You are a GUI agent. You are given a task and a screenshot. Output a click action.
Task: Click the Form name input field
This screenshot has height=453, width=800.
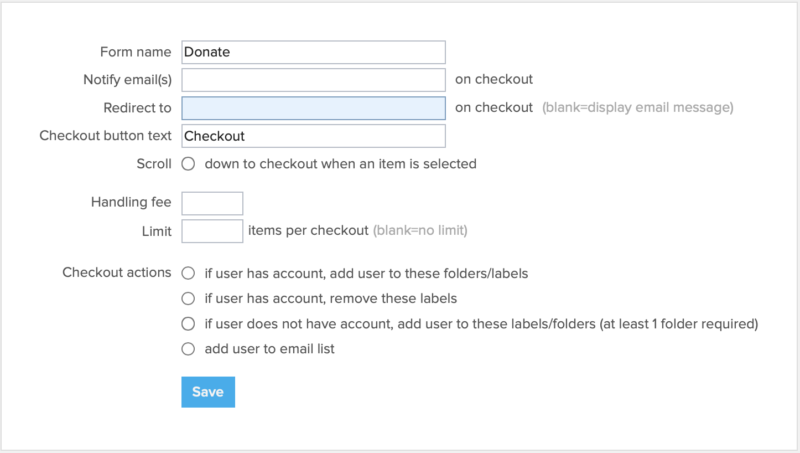tap(313, 52)
